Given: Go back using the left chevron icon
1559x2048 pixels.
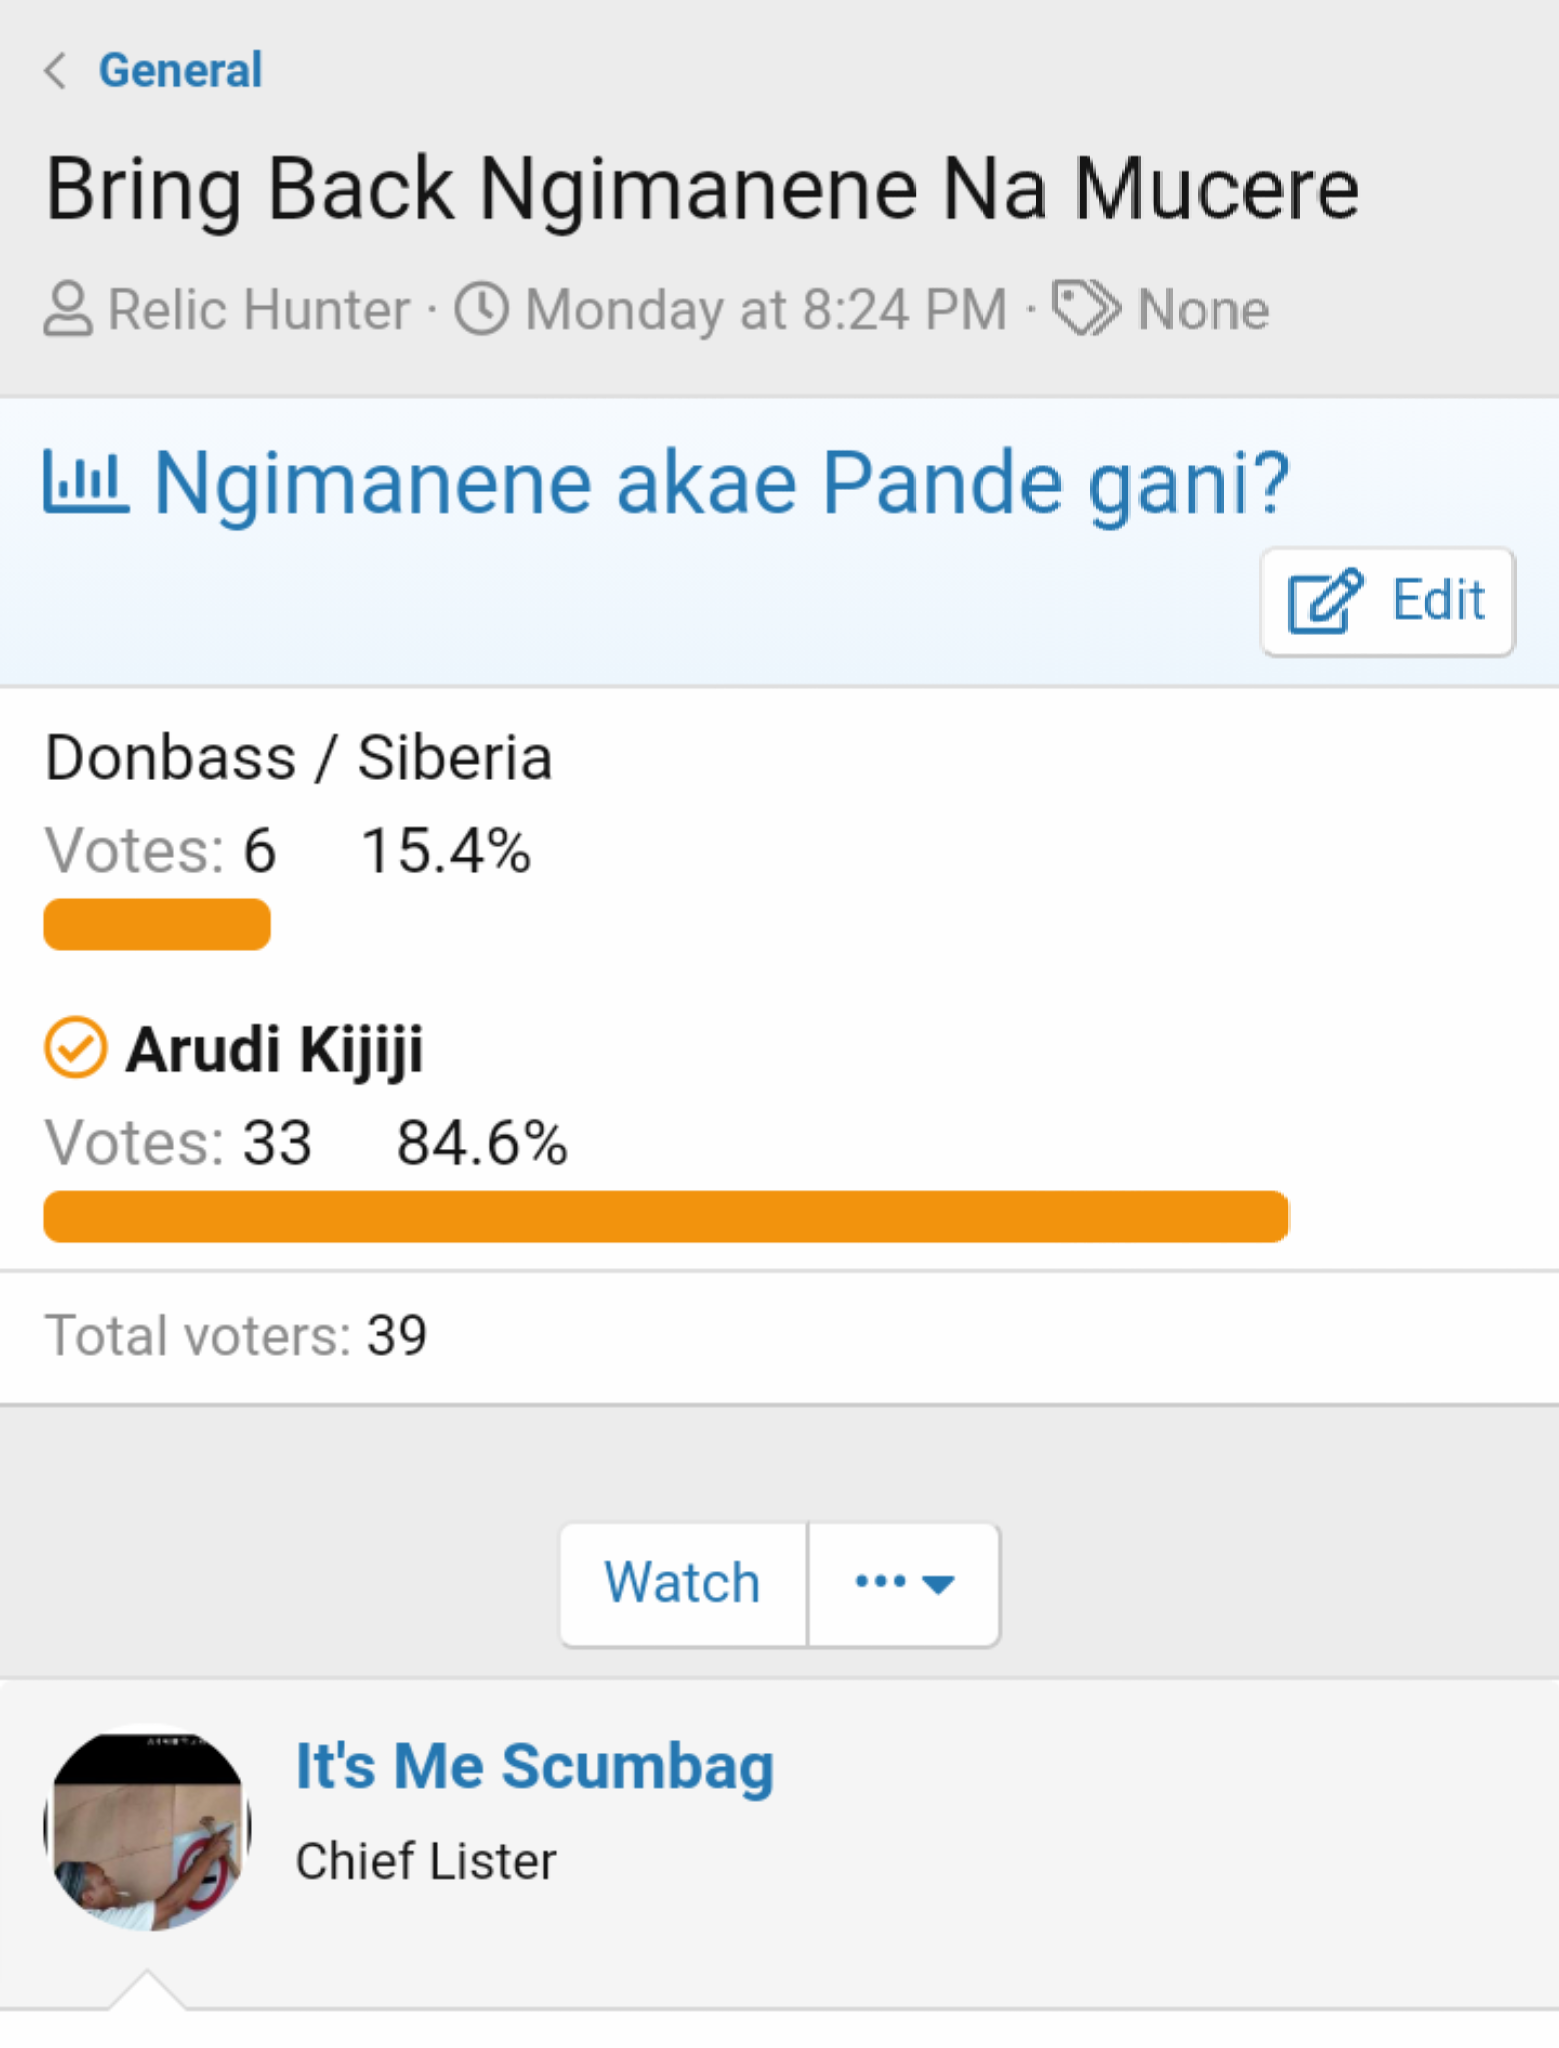Looking at the screenshot, I should click(x=56, y=71).
